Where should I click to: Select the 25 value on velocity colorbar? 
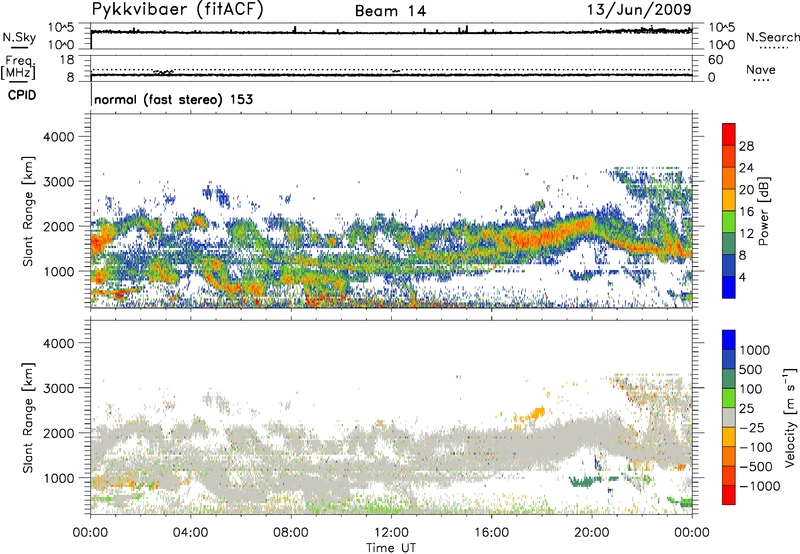click(747, 408)
